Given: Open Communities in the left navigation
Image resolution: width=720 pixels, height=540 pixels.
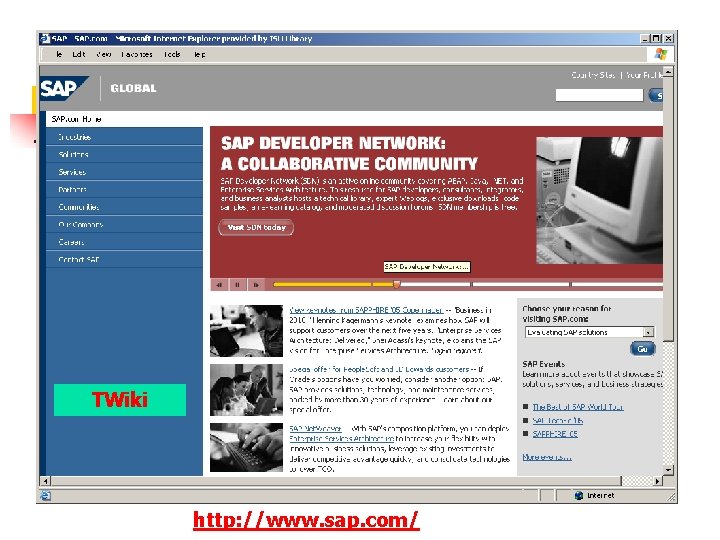Looking at the screenshot, I should pos(124,207).
